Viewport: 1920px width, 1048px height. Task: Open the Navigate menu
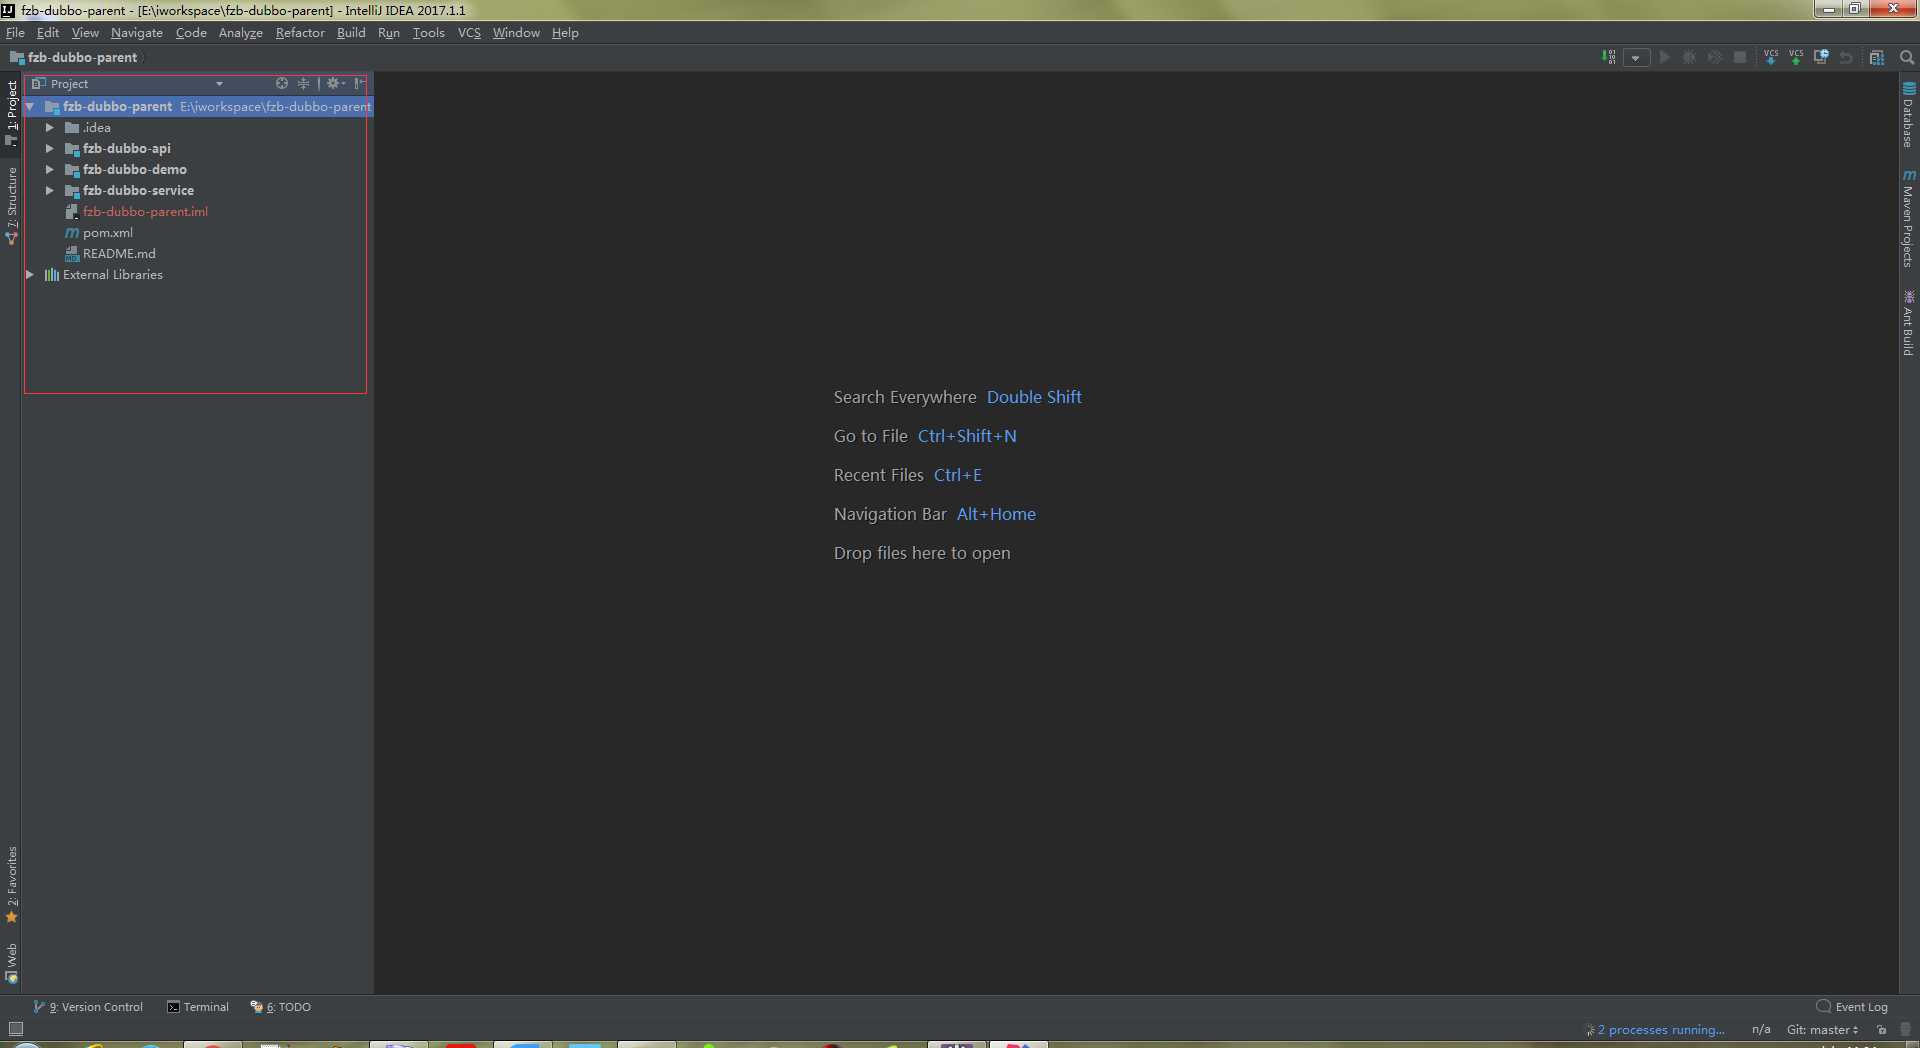click(137, 32)
